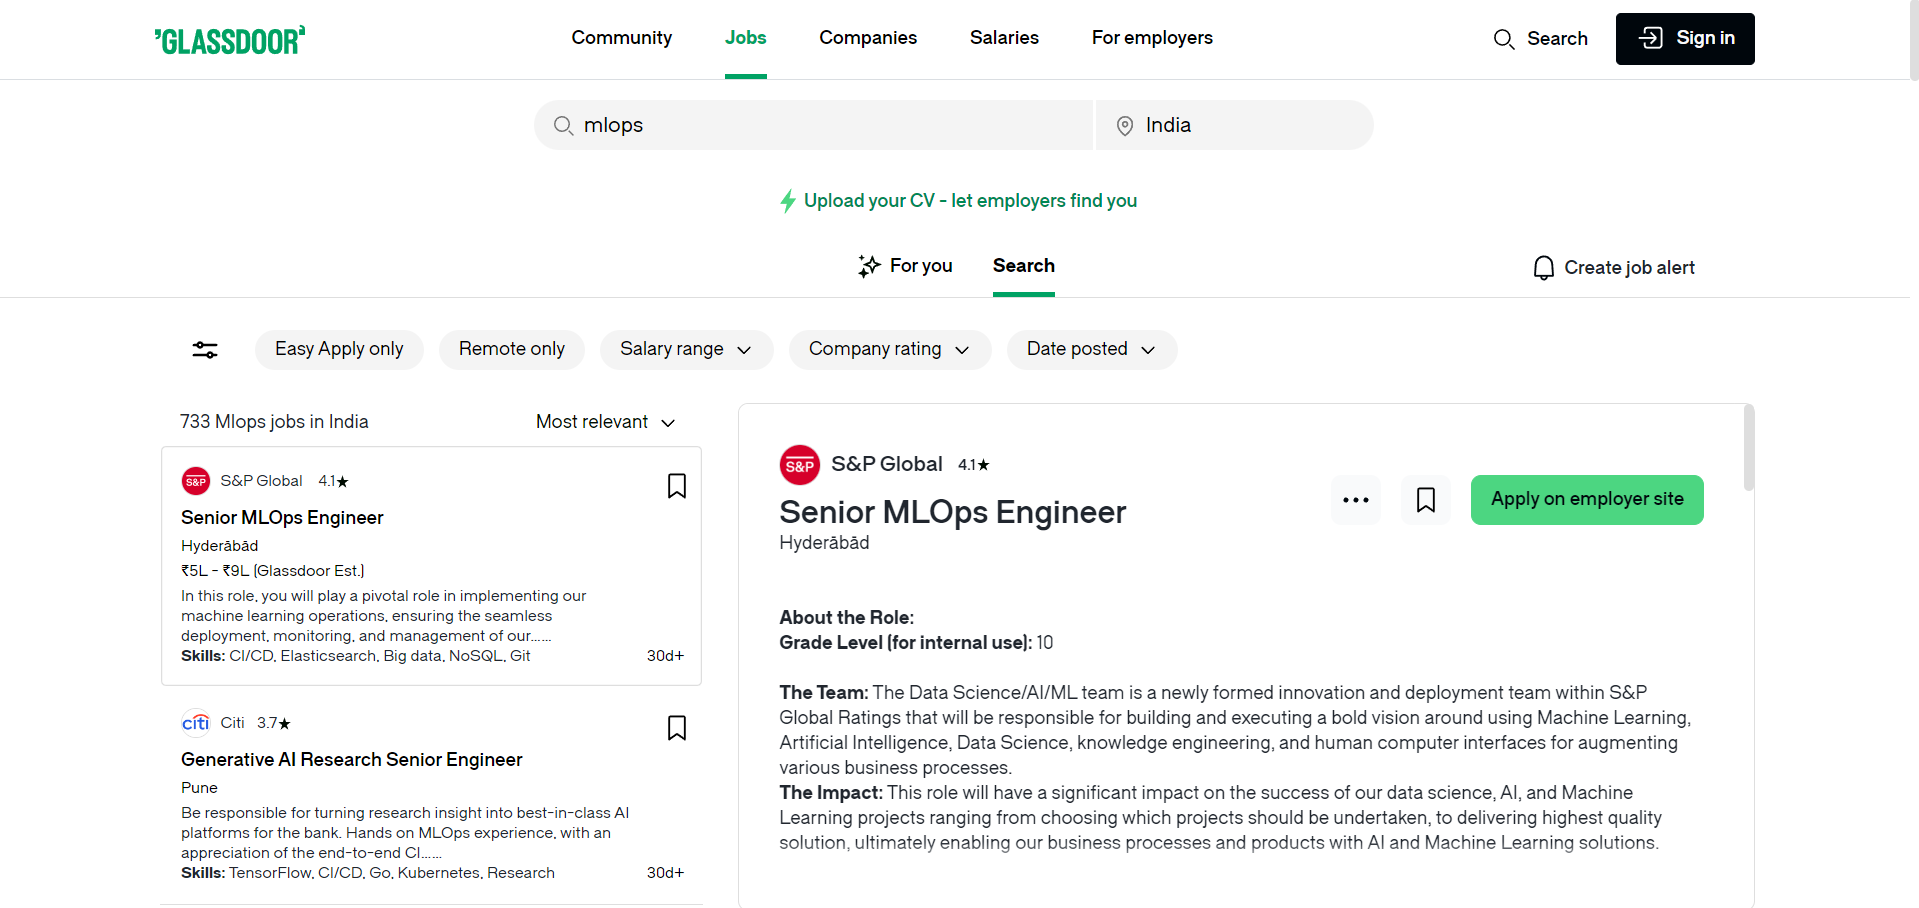Viewport: 1919px width, 908px height.
Task: Click the mlops job keyword input field
Action: pos(813,125)
